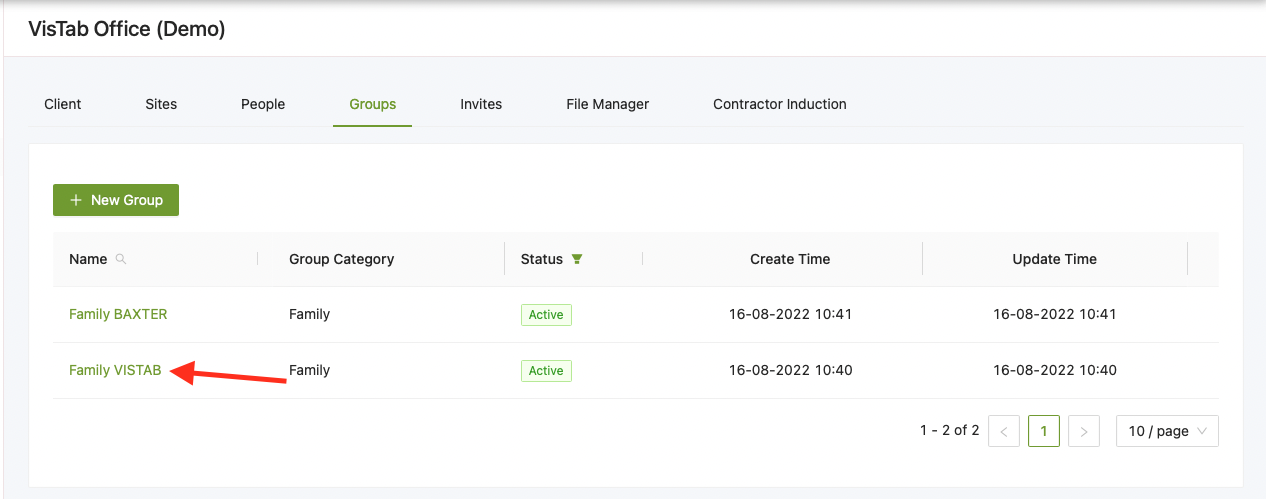Switch to Contractor Induction tab
1266x499 pixels.
(x=779, y=104)
